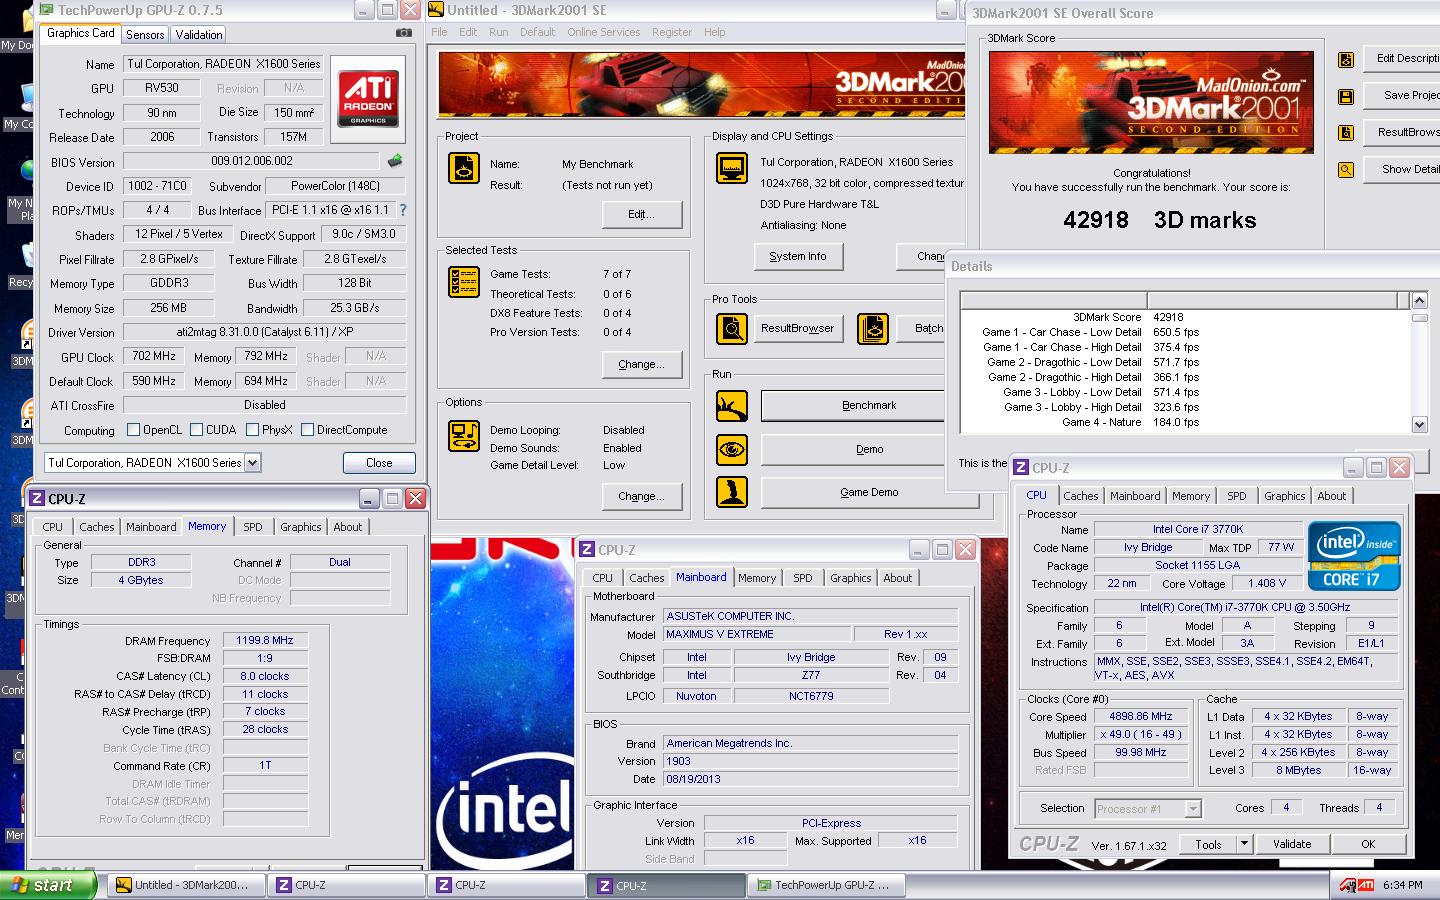
Task: Click the Core Speed value field in CPU-Z
Action: tap(1140, 716)
